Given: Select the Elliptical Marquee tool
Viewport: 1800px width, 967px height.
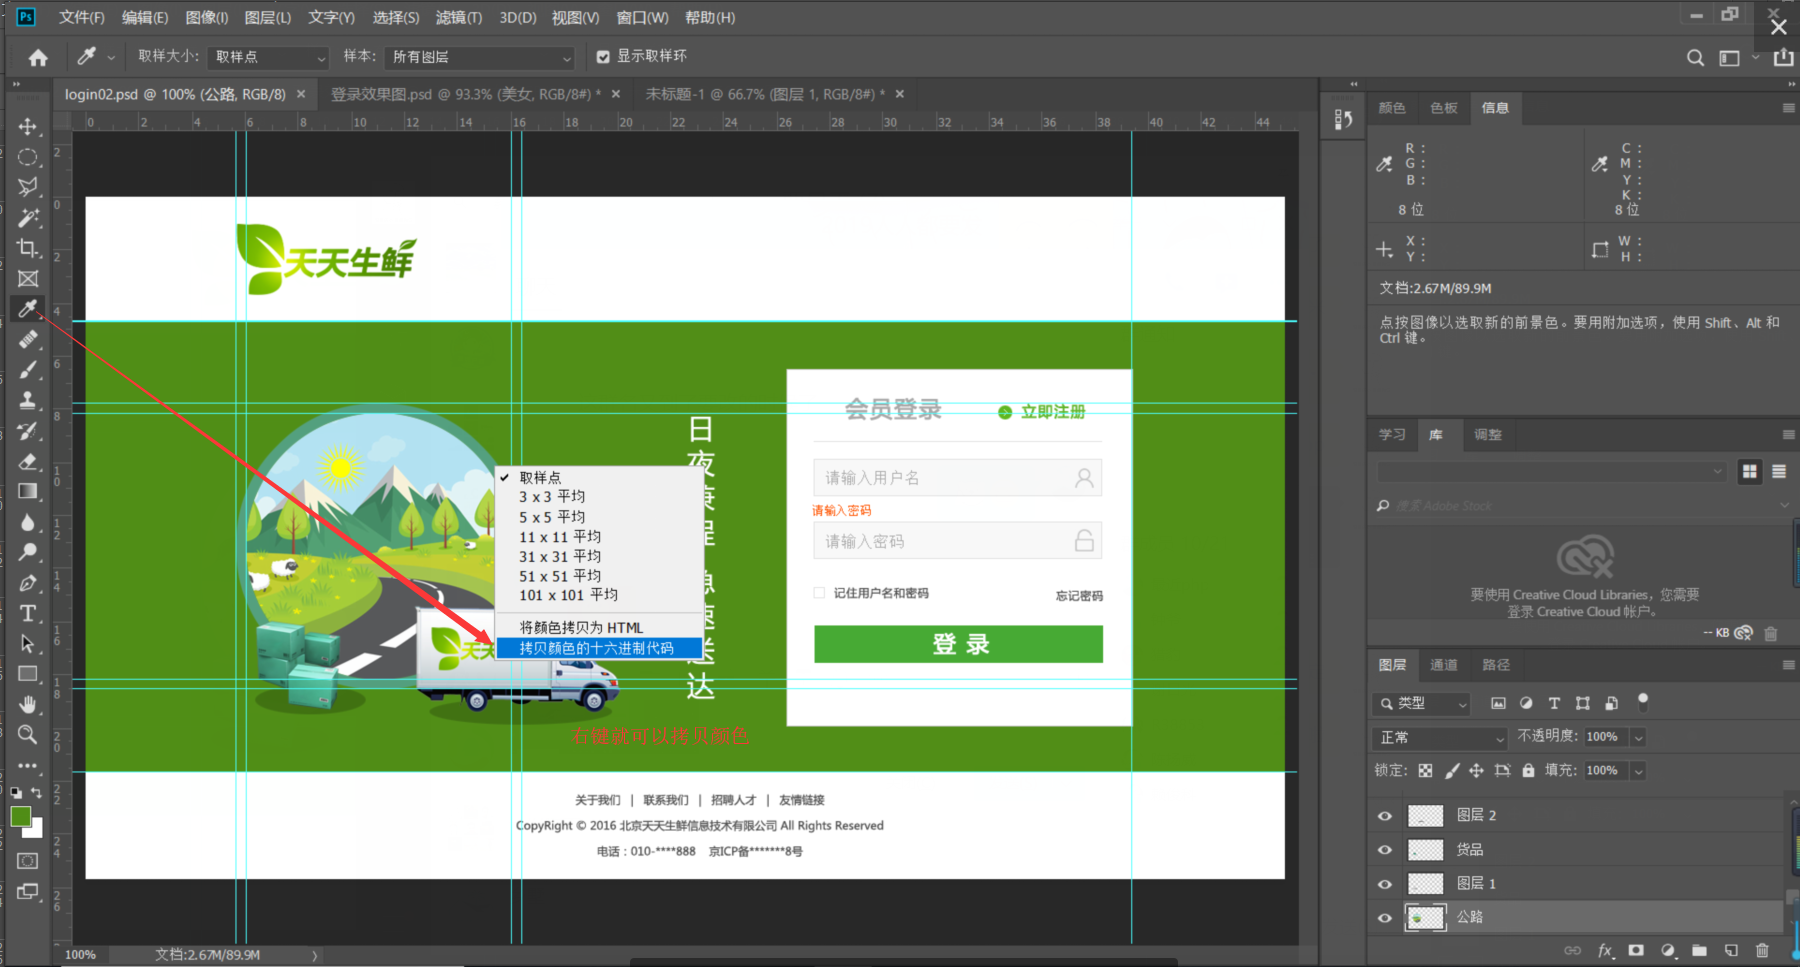Looking at the screenshot, I should (28, 157).
